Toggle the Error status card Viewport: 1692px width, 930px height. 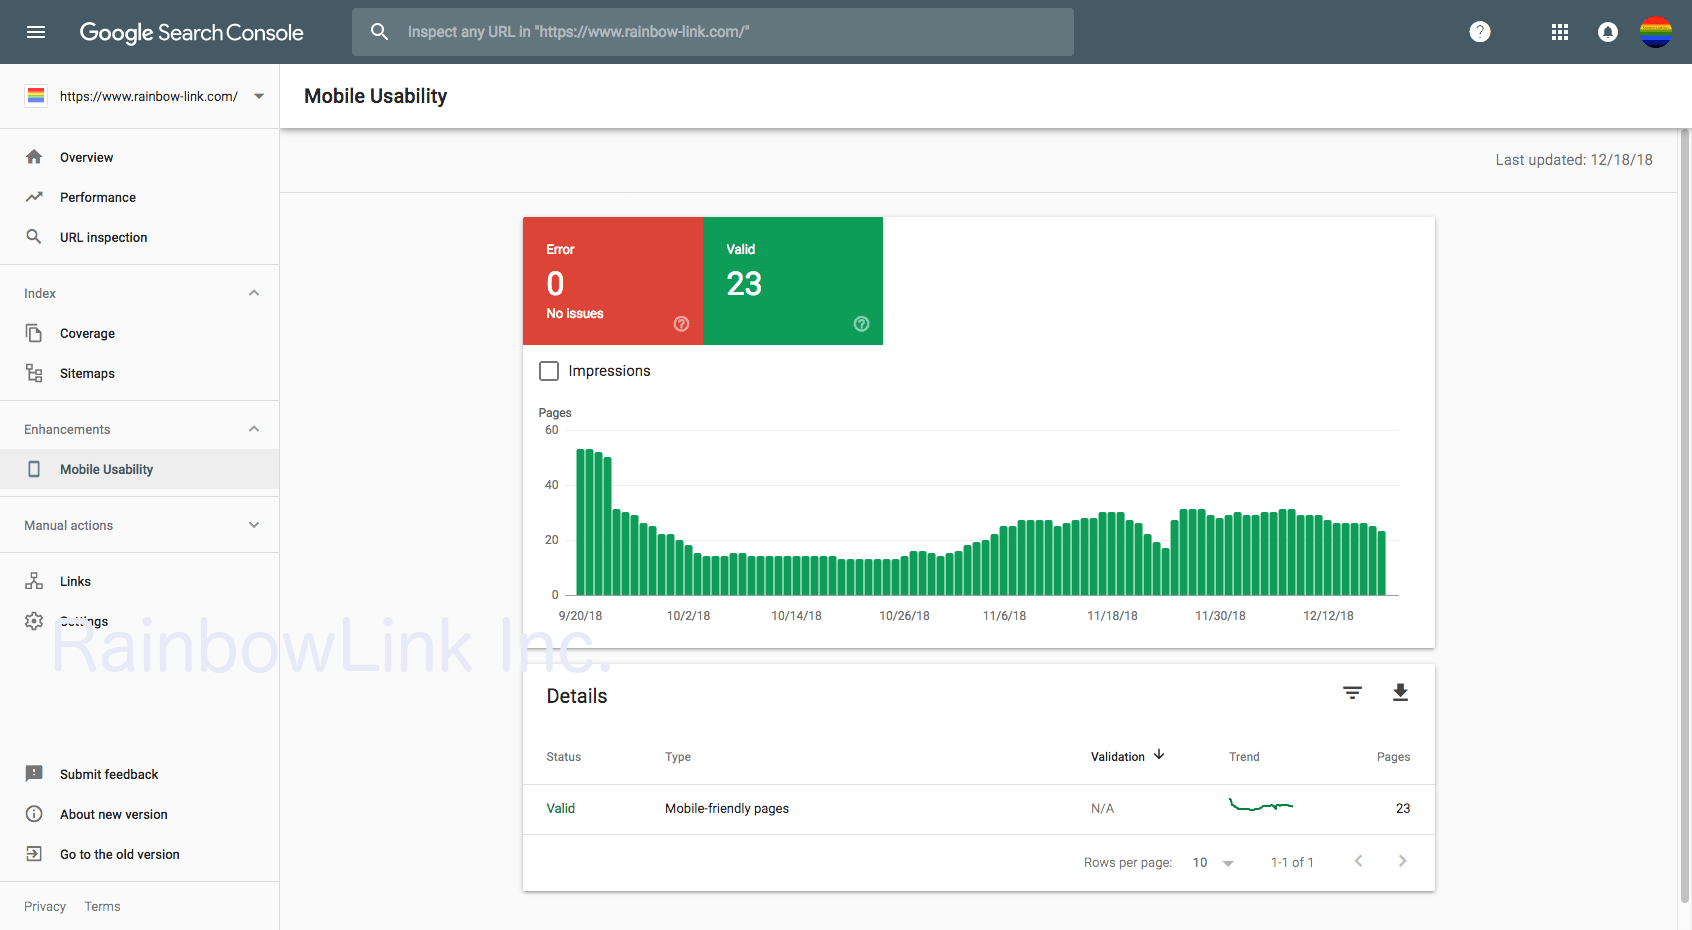click(613, 281)
